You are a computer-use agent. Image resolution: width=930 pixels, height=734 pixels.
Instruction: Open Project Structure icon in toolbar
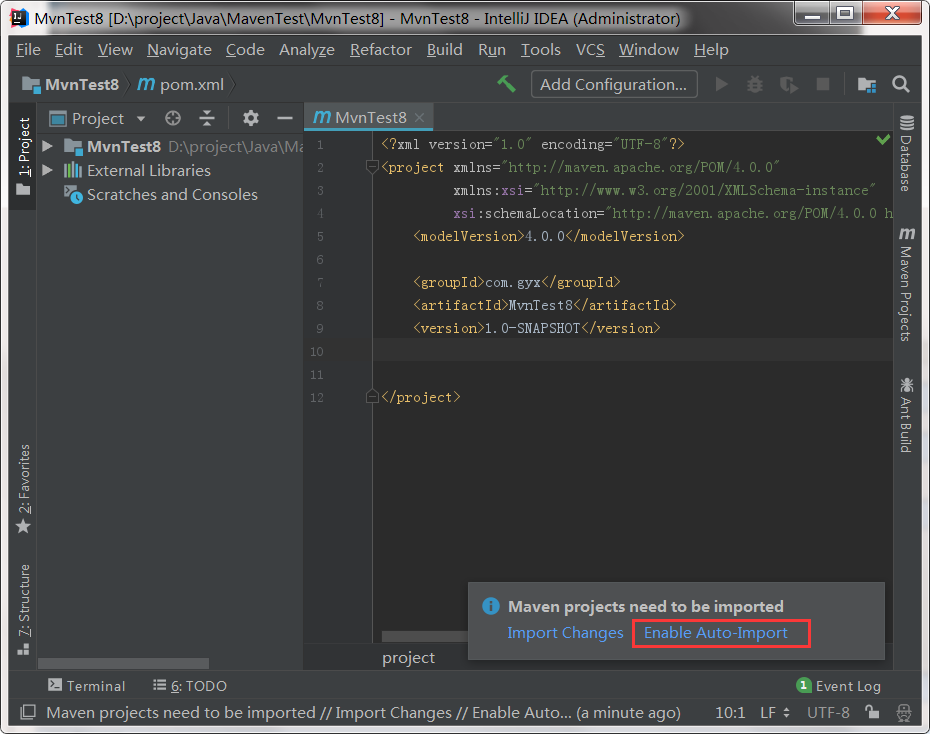[x=867, y=85]
